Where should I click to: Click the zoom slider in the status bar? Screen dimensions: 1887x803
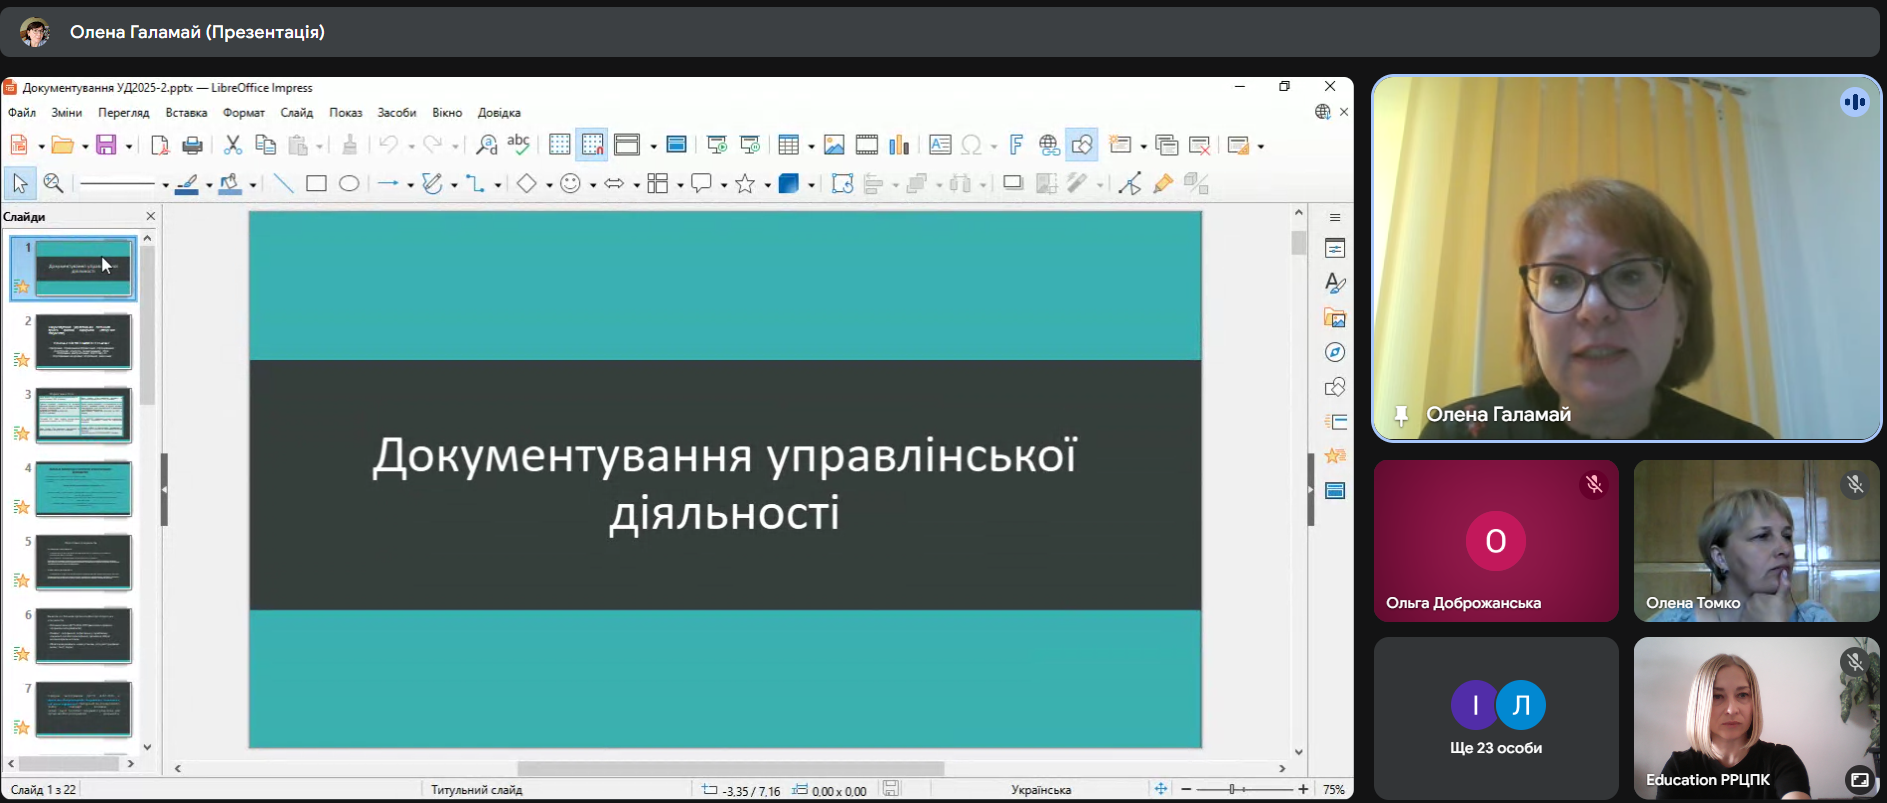(x=1244, y=790)
